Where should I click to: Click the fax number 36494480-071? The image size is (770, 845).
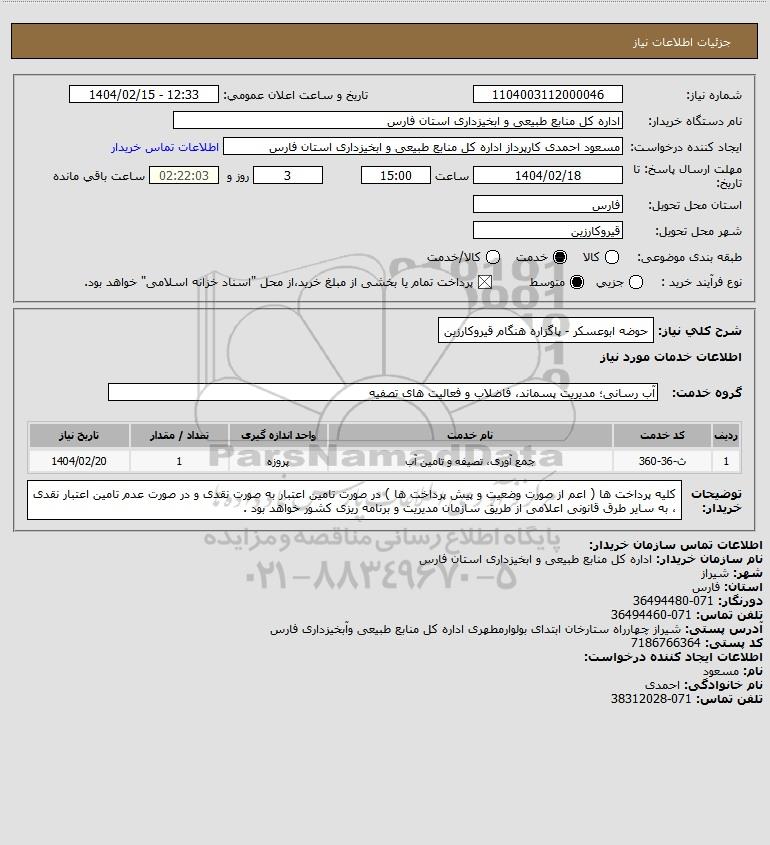672,600
